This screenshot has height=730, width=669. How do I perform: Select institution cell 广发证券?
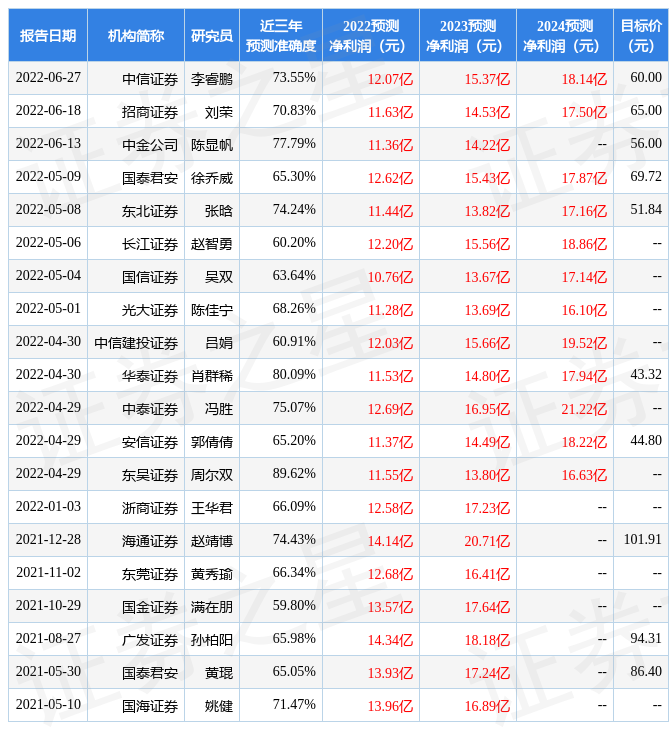click(150, 641)
